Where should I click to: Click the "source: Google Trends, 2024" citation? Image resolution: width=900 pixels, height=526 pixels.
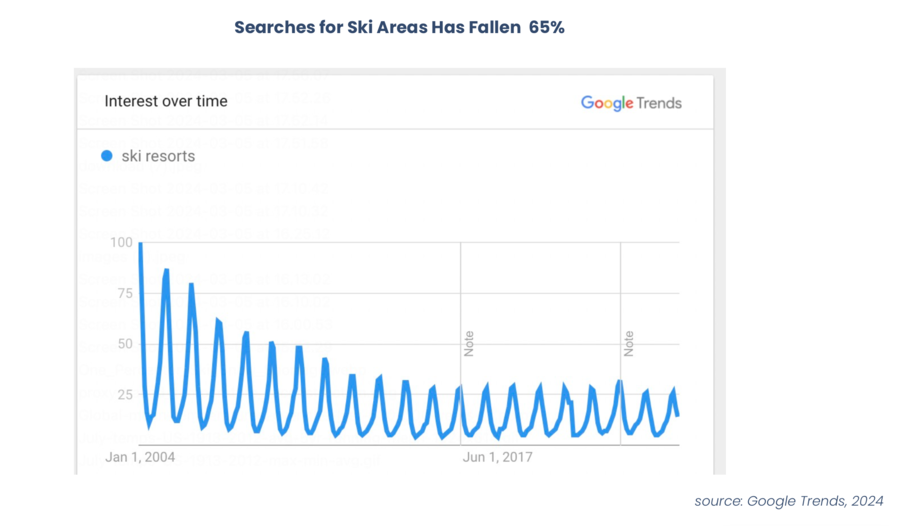point(789,501)
